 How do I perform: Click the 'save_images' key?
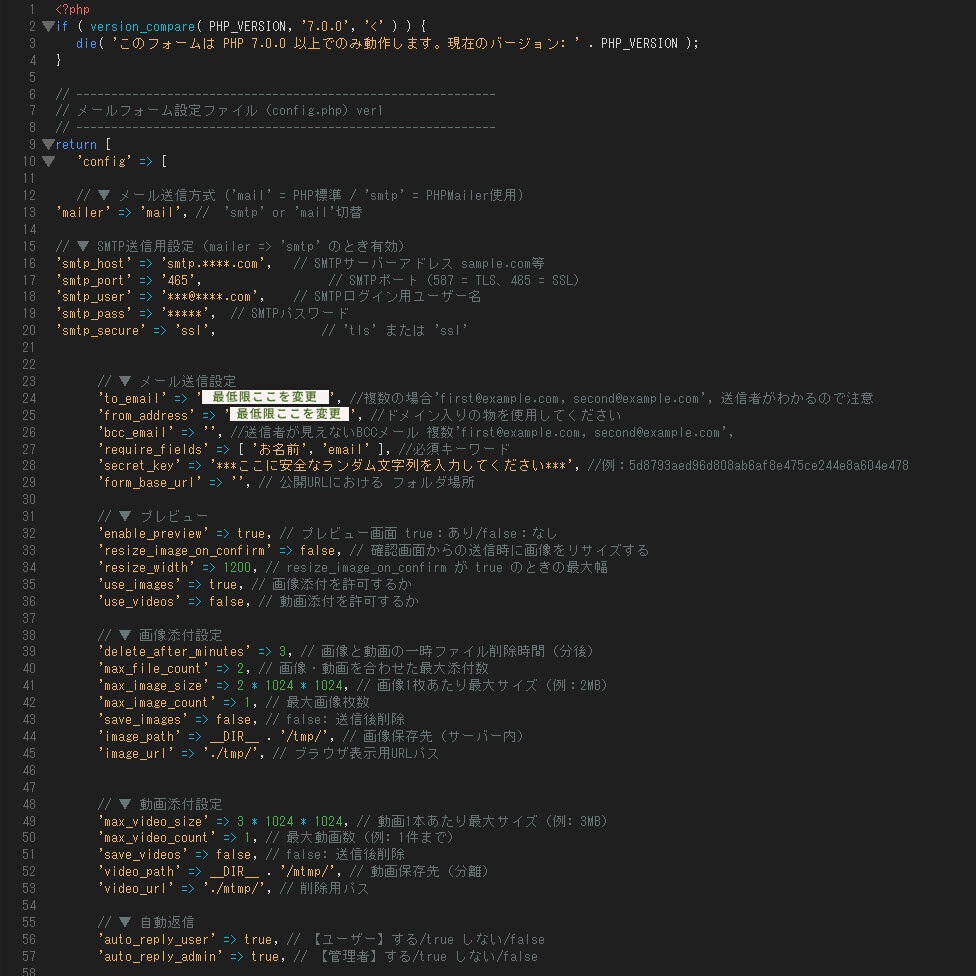pos(143,720)
